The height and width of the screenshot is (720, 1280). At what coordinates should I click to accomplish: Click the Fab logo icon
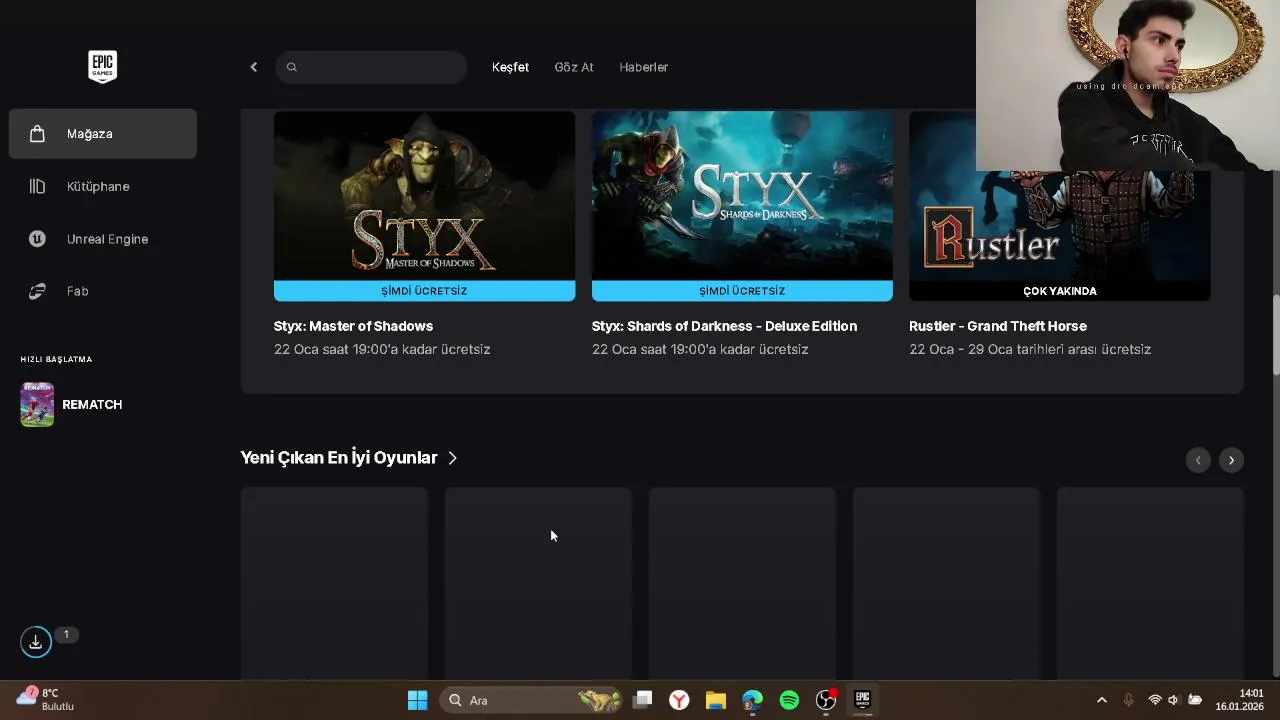click(37, 291)
